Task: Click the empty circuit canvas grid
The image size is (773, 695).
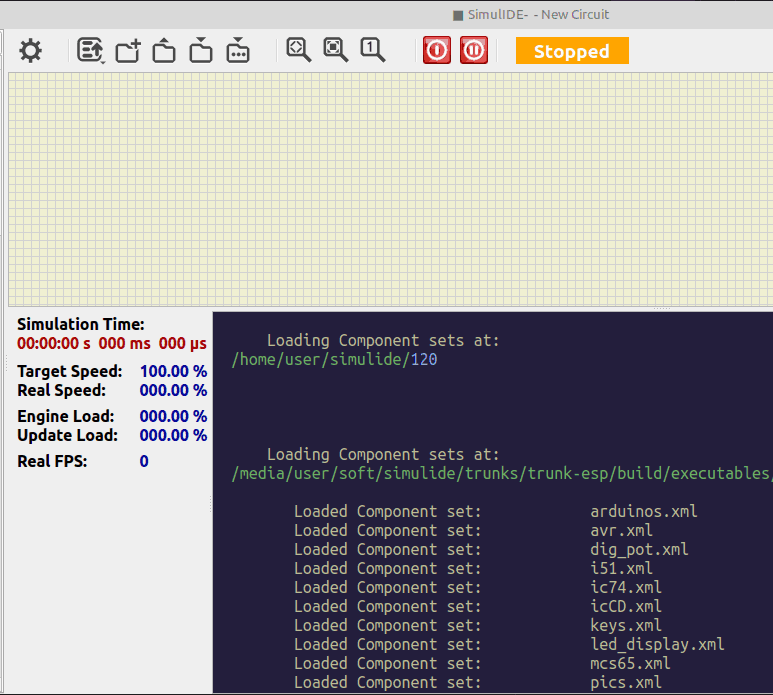Action: pos(390,188)
